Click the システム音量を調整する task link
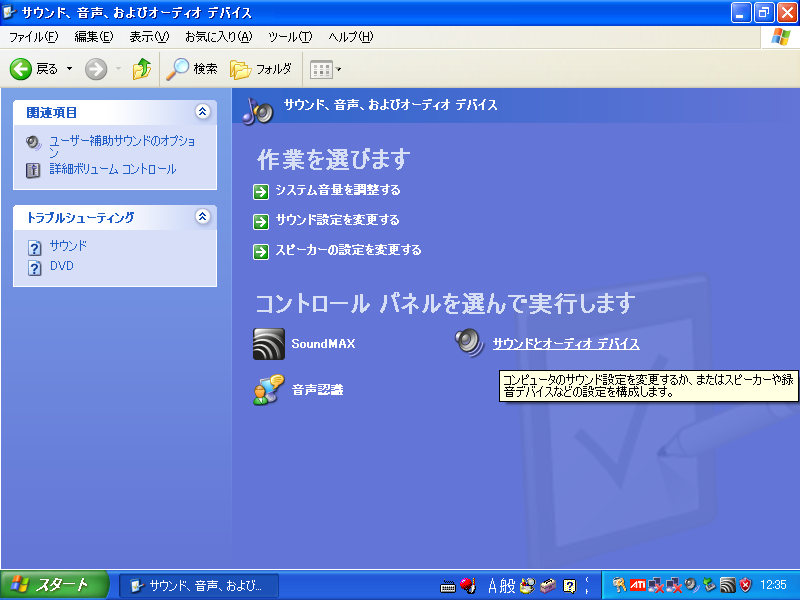This screenshot has height=600, width=800. click(x=338, y=190)
